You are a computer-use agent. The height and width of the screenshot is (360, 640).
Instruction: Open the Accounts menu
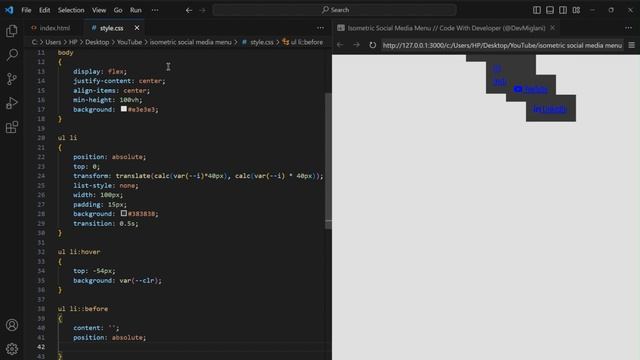click(12, 325)
